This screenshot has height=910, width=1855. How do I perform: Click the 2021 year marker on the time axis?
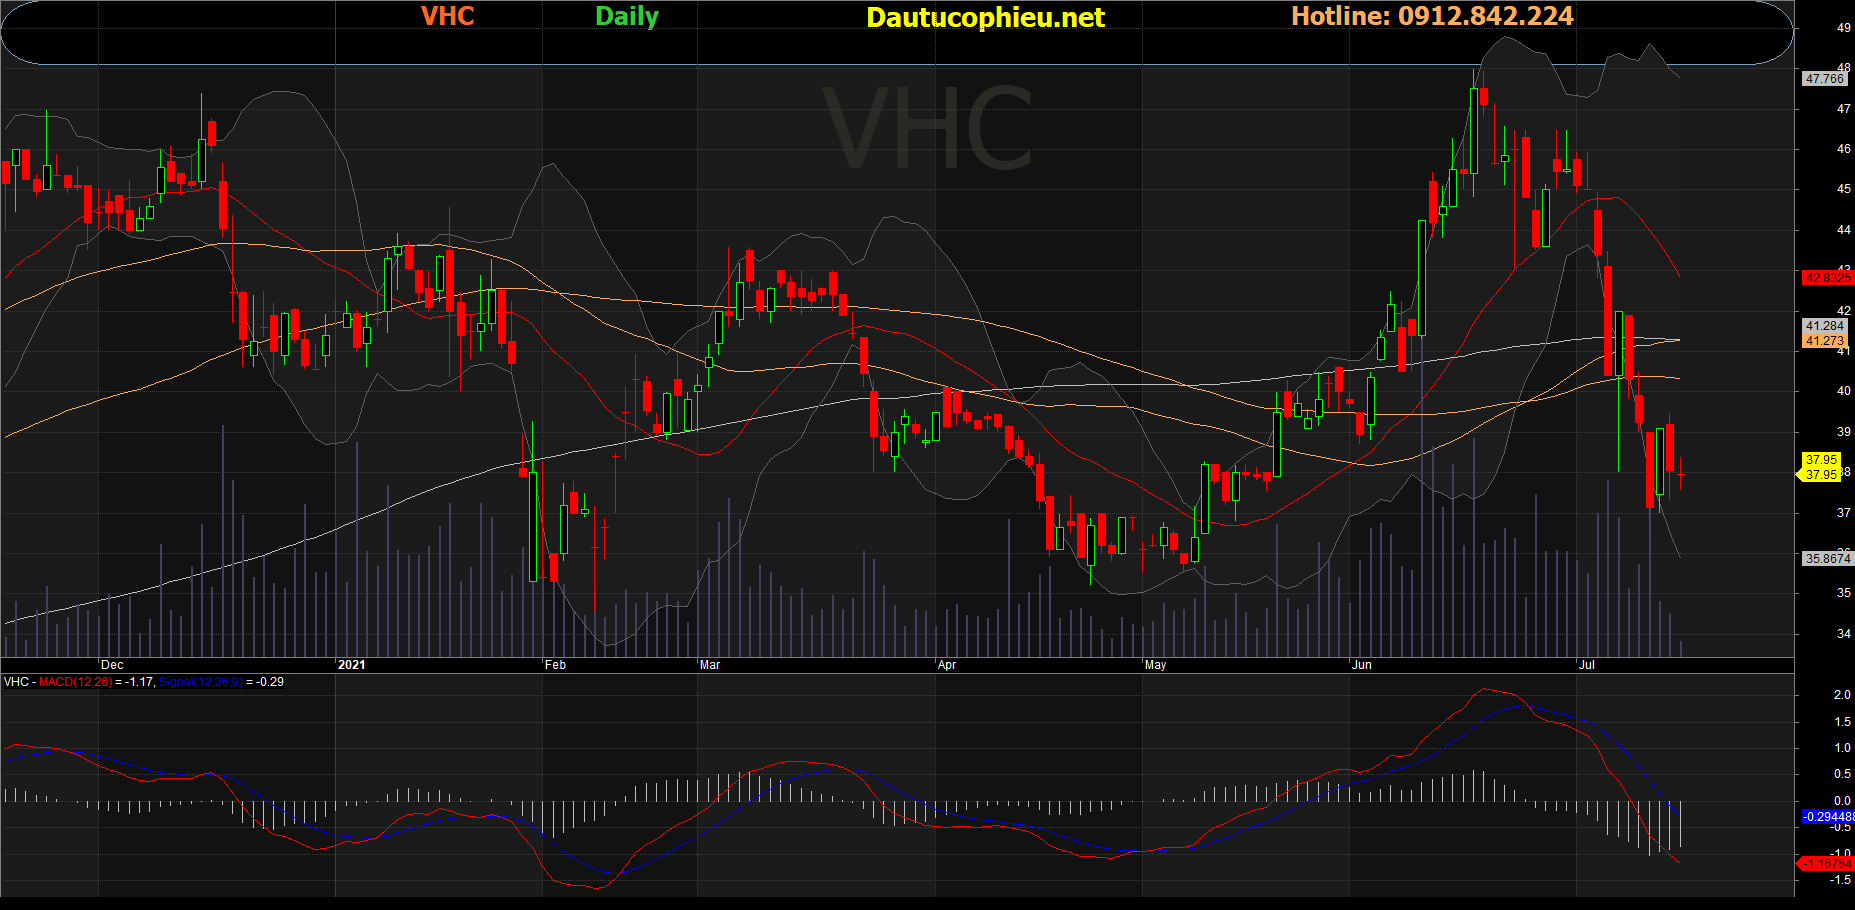351,665
